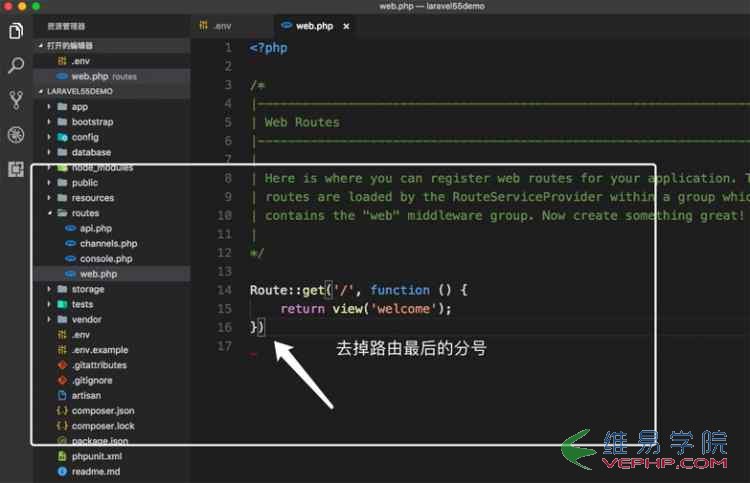Open .gitattributes file
The image size is (750, 483).
point(111,365)
